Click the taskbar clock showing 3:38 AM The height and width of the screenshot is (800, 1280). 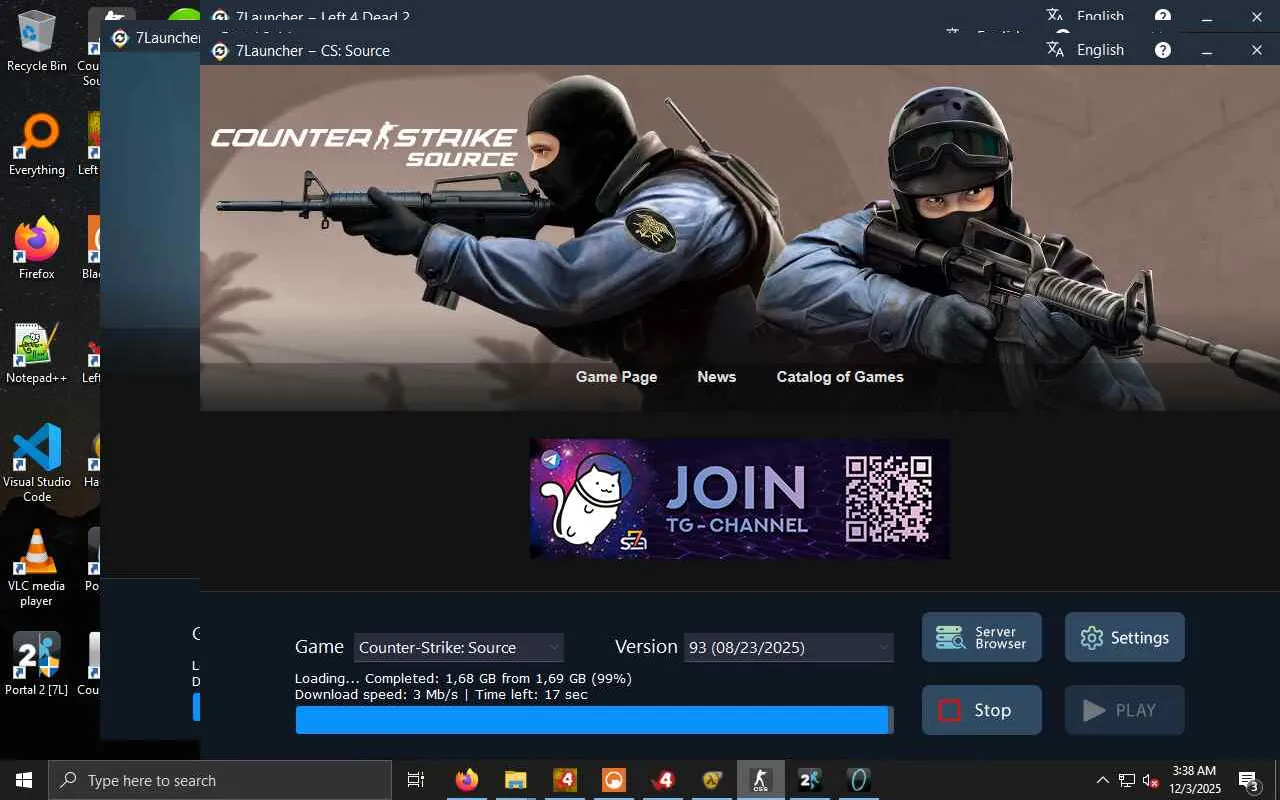[x=1195, y=780]
